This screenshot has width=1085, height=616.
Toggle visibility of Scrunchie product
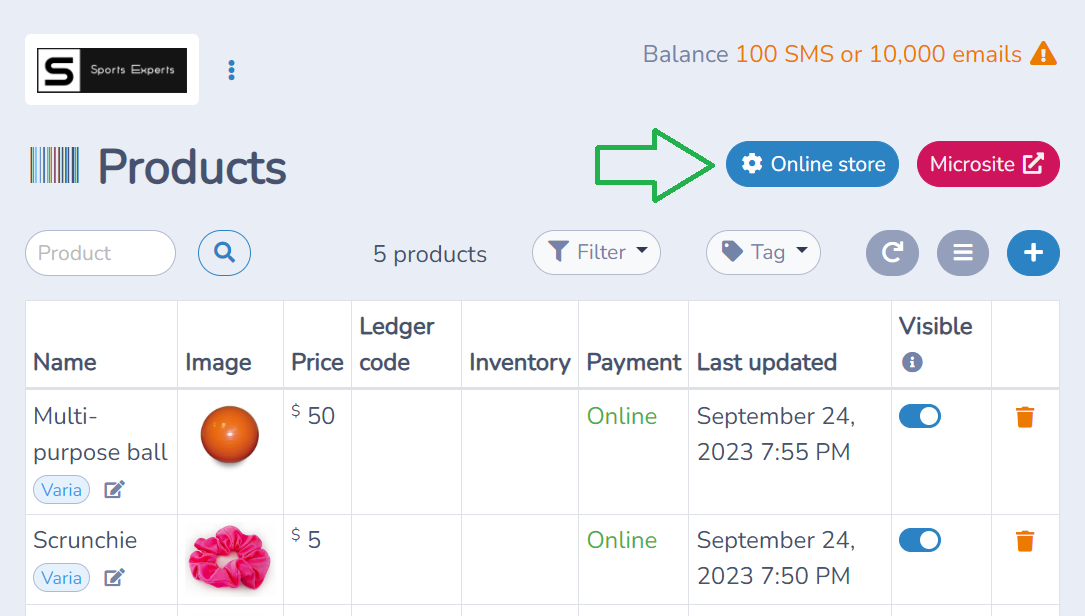pyautogui.click(x=920, y=541)
